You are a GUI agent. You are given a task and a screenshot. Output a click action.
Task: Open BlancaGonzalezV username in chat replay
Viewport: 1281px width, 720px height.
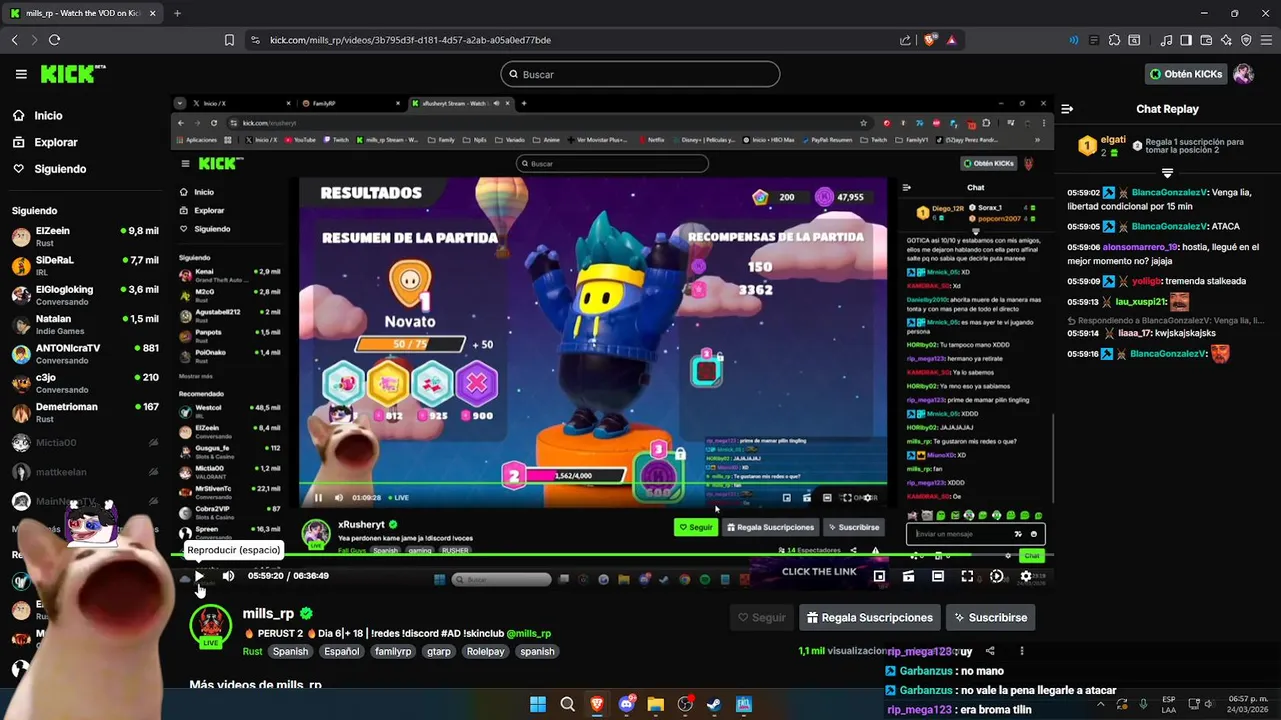[1168, 193]
